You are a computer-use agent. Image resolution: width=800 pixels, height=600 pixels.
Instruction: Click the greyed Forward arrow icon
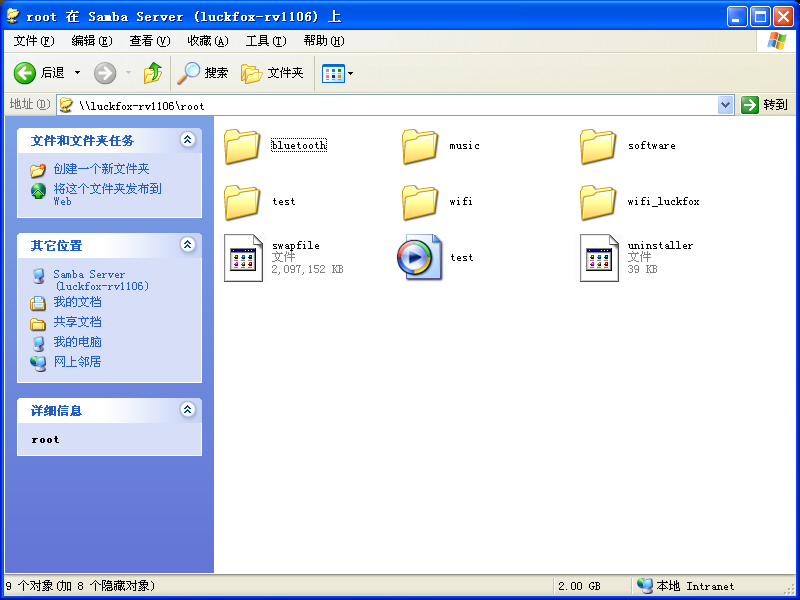coord(105,73)
